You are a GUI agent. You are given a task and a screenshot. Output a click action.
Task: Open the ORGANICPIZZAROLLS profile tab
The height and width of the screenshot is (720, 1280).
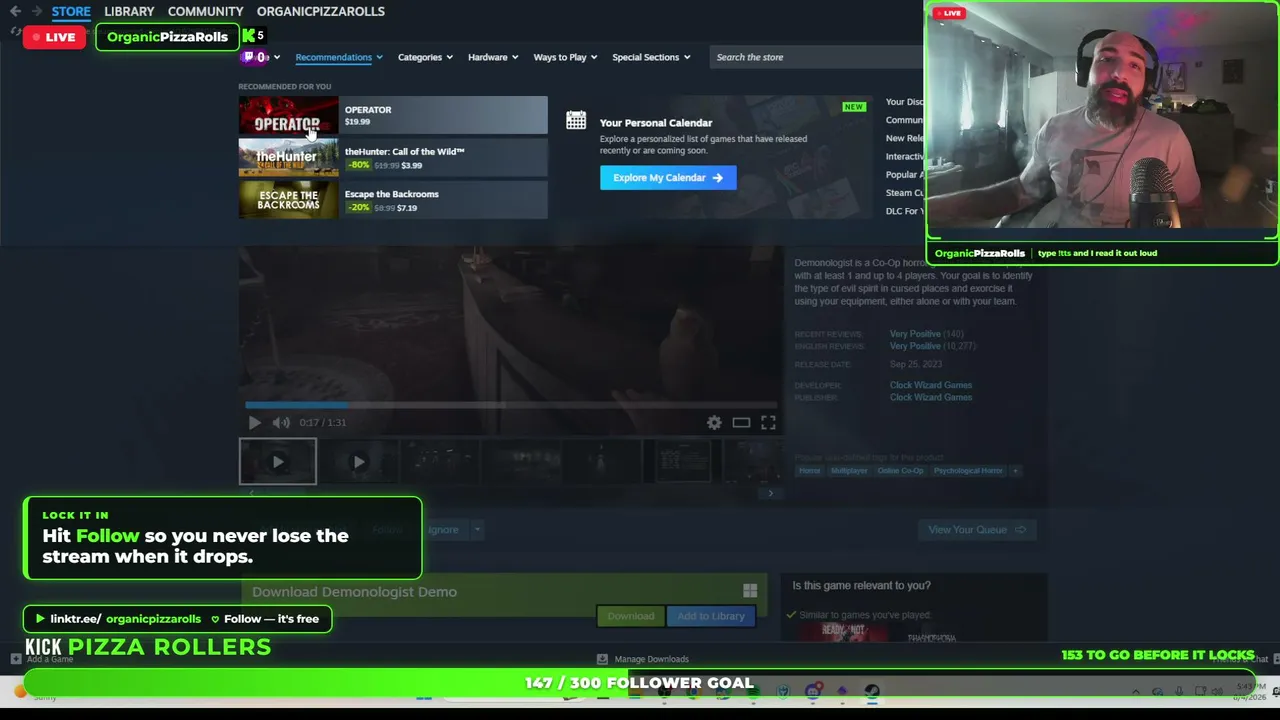click(321, 11)
